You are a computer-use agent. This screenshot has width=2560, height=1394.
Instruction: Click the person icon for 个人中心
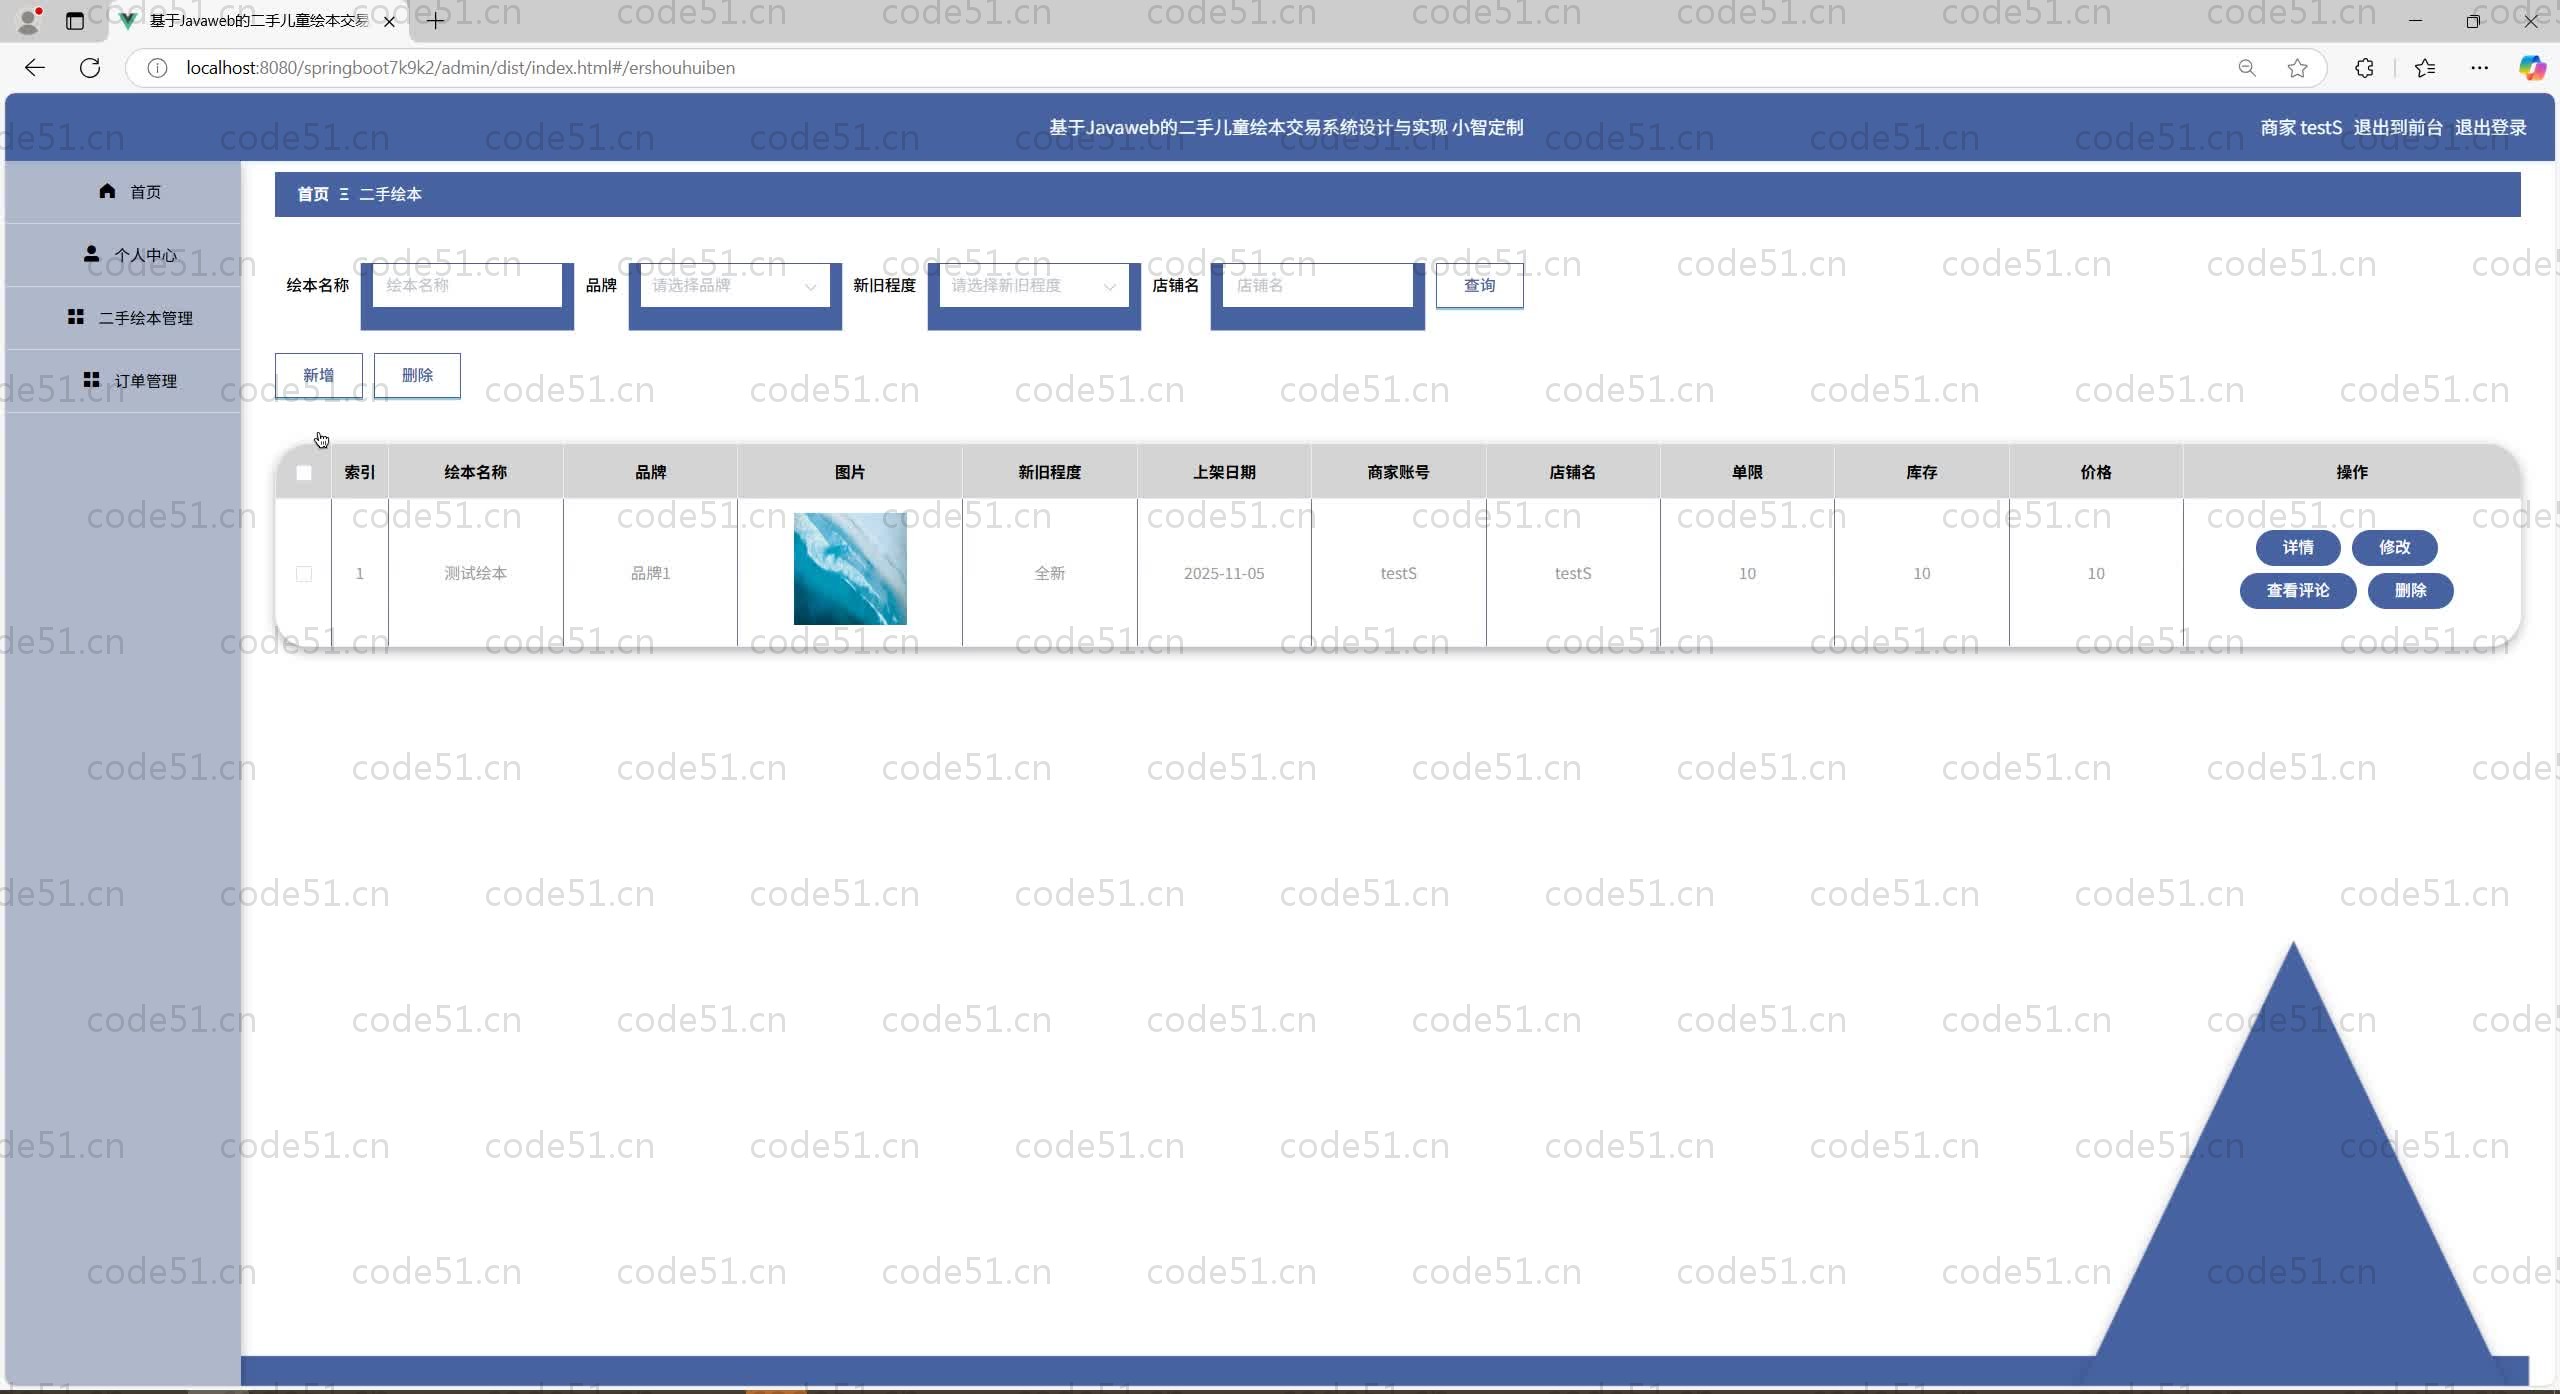[x=91, y=254]
